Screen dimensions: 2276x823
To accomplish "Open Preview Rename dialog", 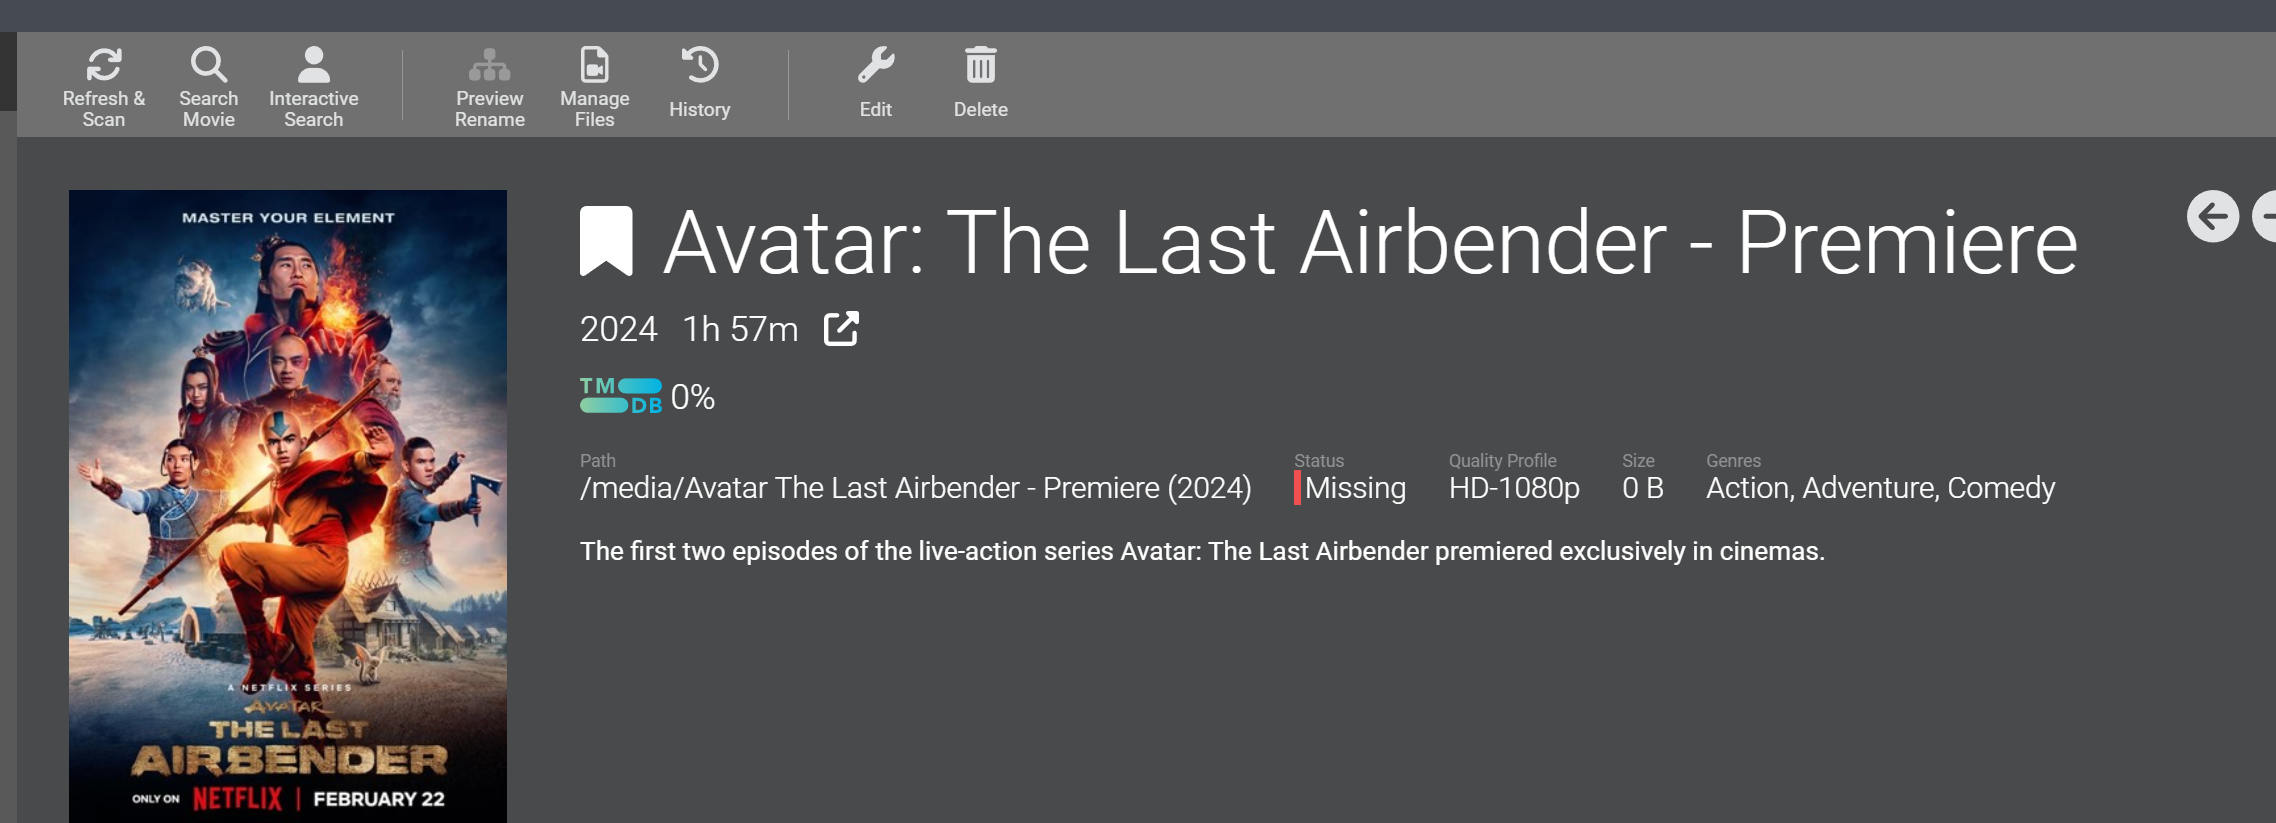I will point(489,66).
